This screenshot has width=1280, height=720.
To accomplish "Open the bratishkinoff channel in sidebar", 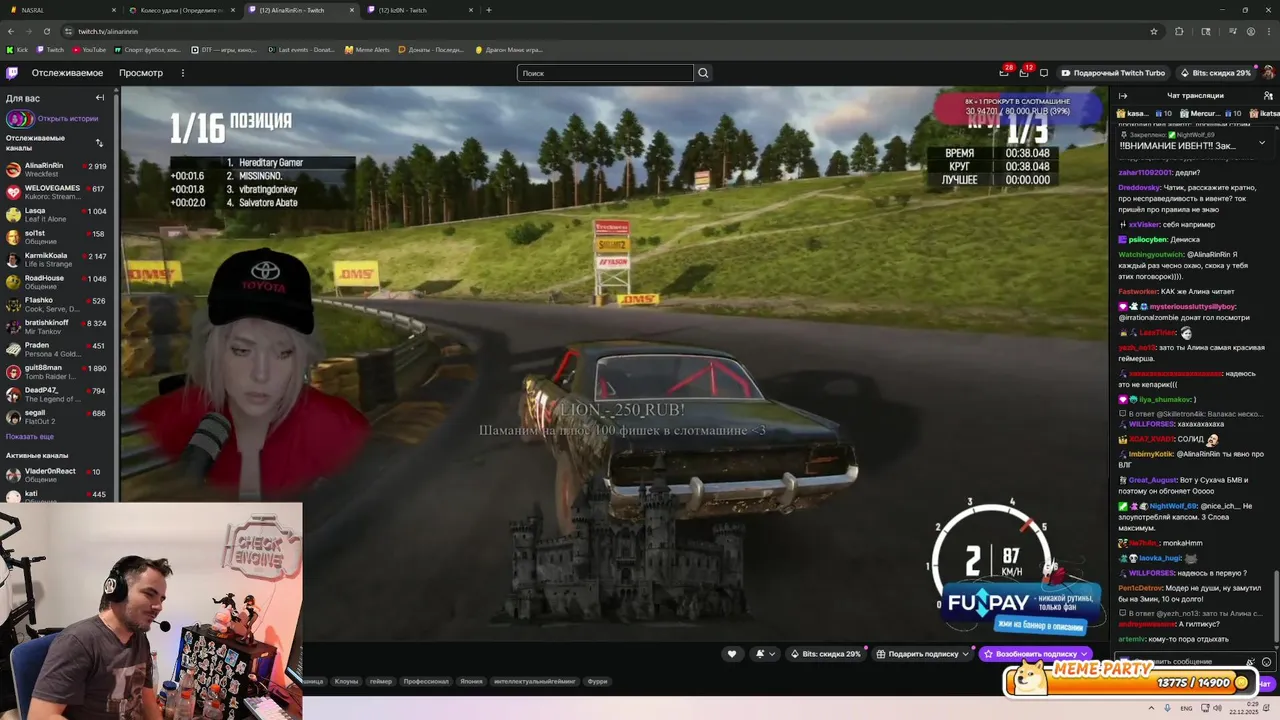I will click(x=59, y=327).
